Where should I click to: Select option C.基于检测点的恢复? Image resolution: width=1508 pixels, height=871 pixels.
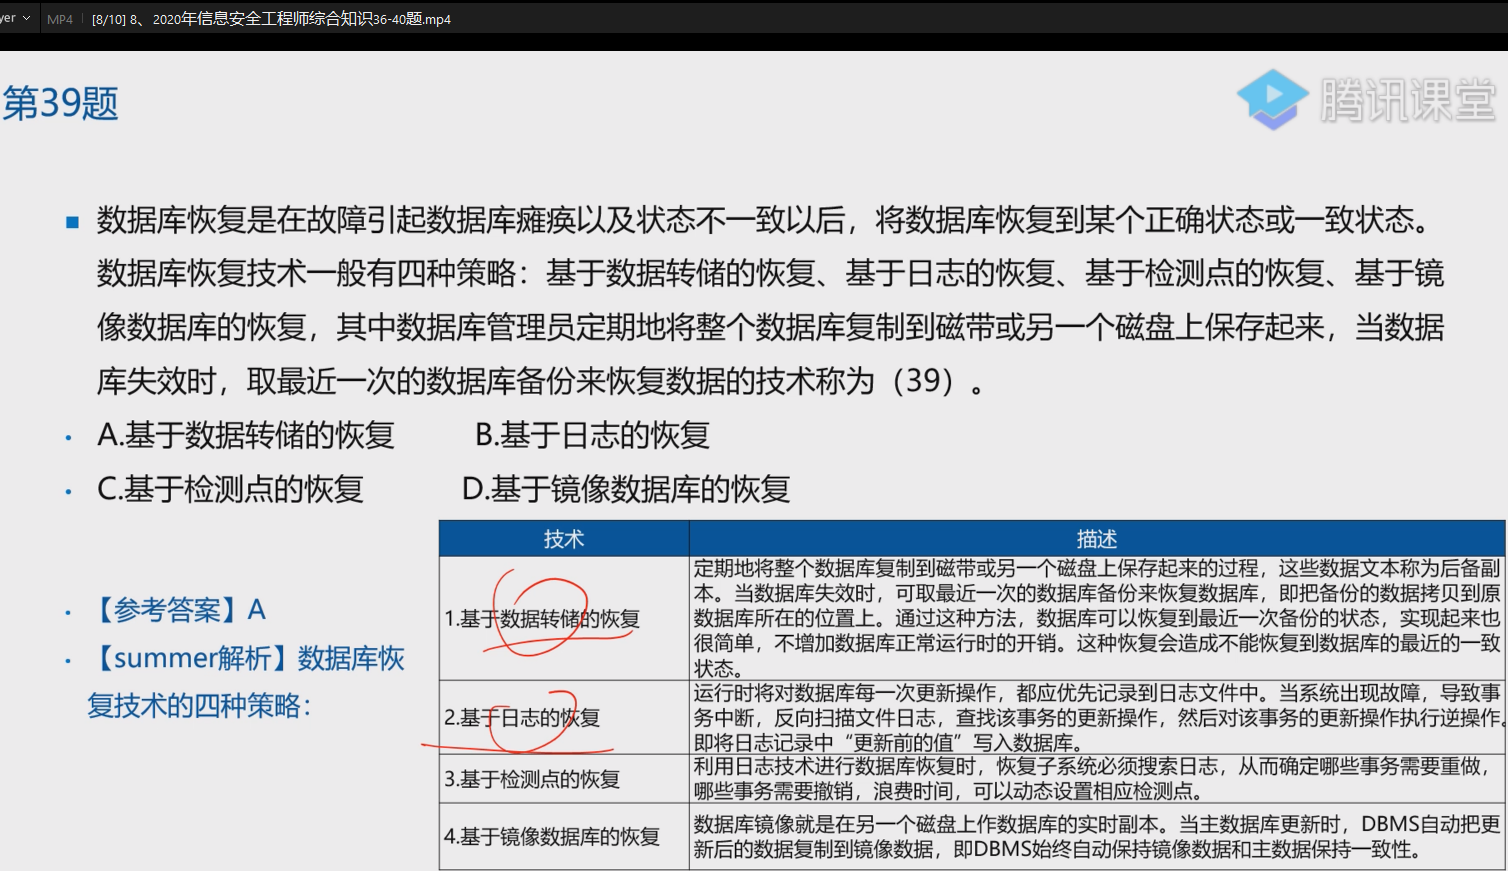[x=230, y=489]
